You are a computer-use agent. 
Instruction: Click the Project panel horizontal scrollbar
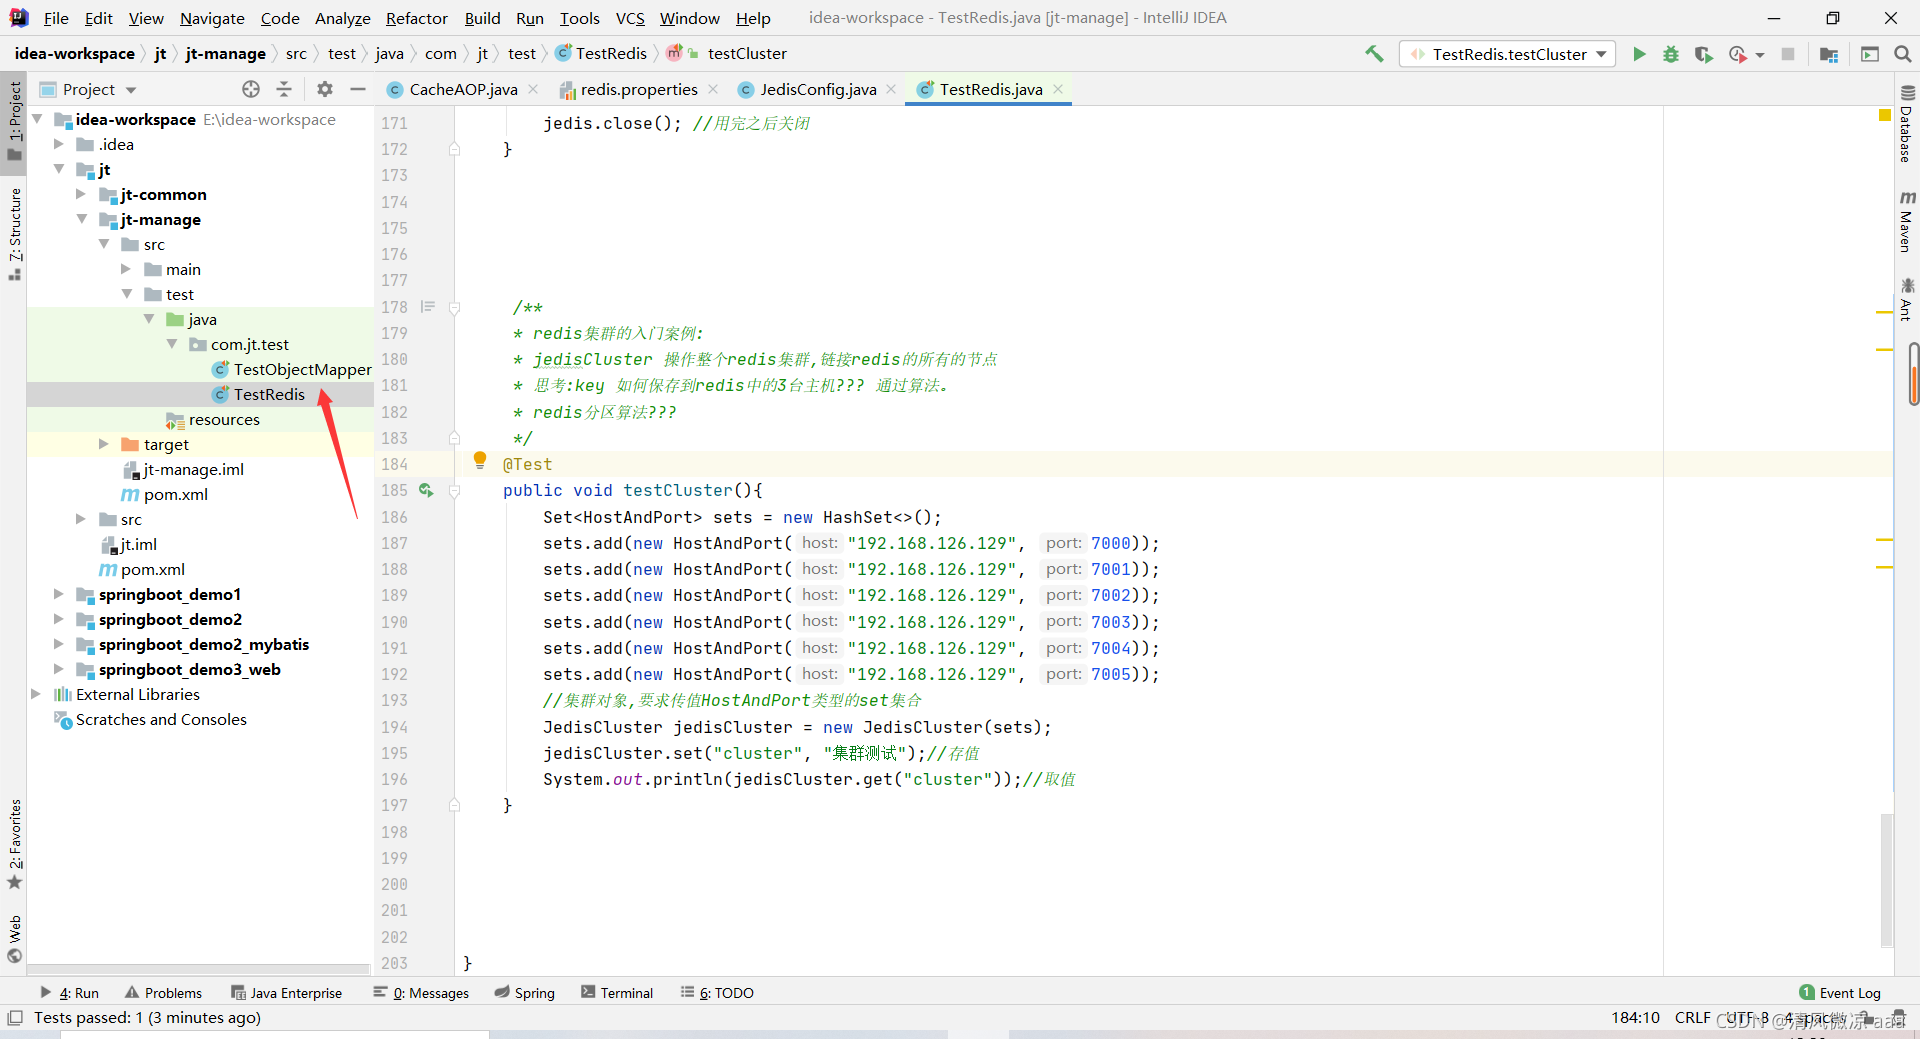click(198, 969)
